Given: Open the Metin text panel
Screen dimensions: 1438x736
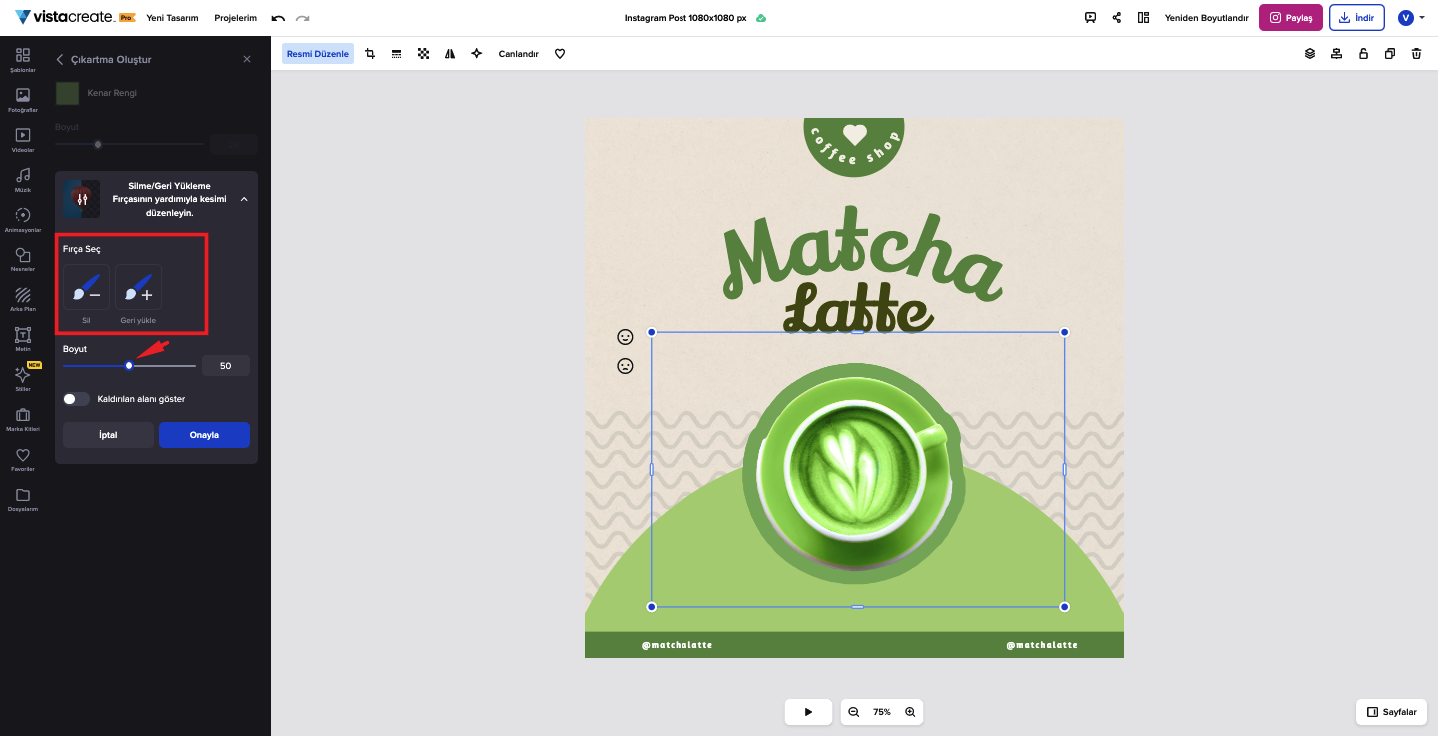Looking at the screenshot, I should [x=23, y=340].
